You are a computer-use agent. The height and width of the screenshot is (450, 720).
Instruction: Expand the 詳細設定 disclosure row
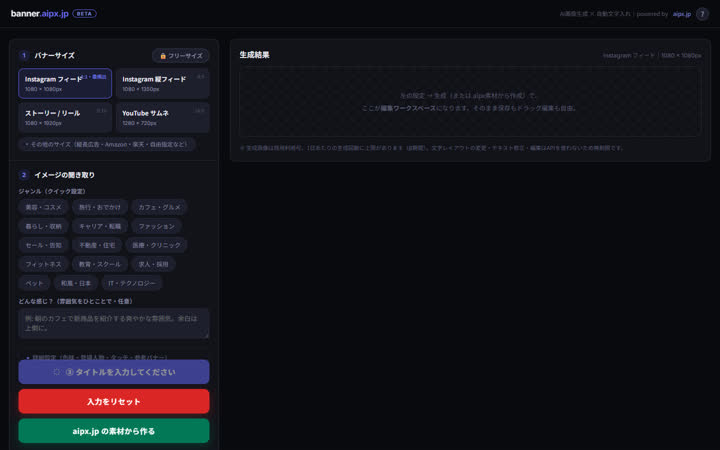pos(114,356)
